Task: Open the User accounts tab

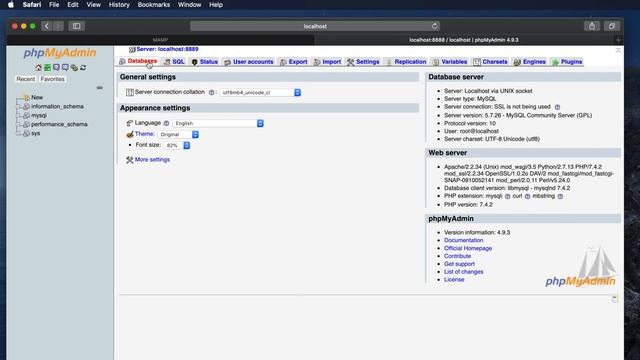Action: [249, 62]
